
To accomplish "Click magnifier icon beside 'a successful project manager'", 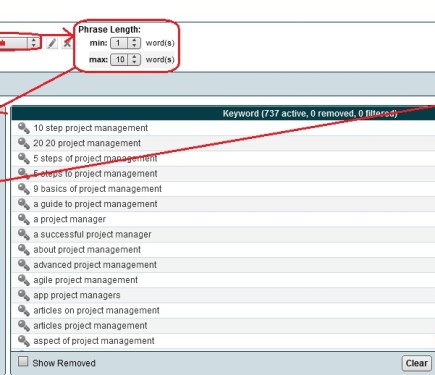I will click(24, 235).
